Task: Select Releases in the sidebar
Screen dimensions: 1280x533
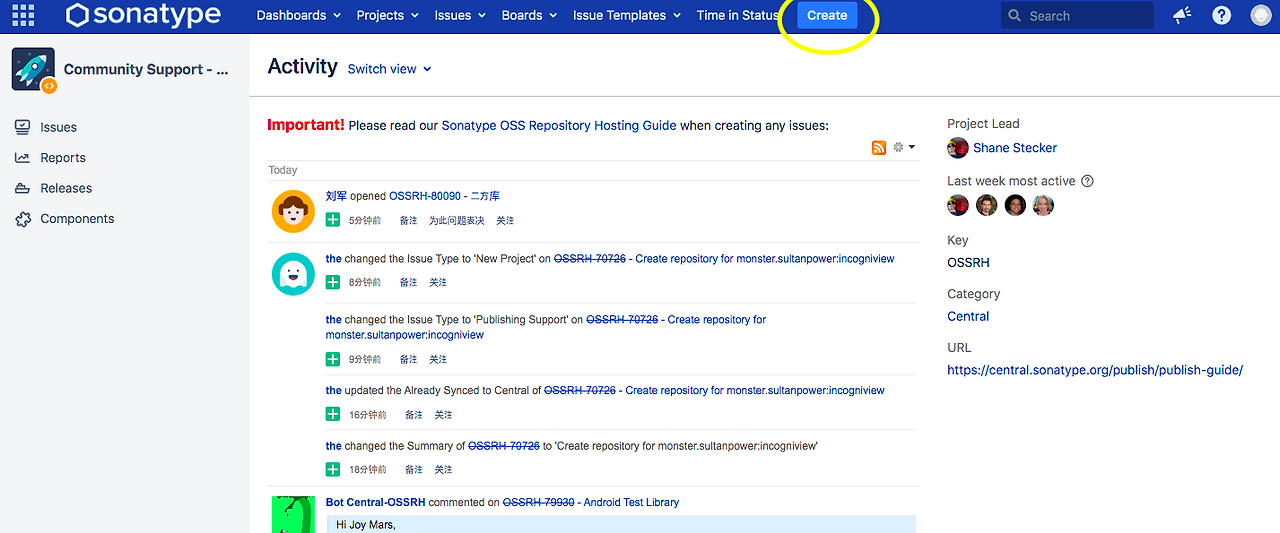Action: coord(66,188)
